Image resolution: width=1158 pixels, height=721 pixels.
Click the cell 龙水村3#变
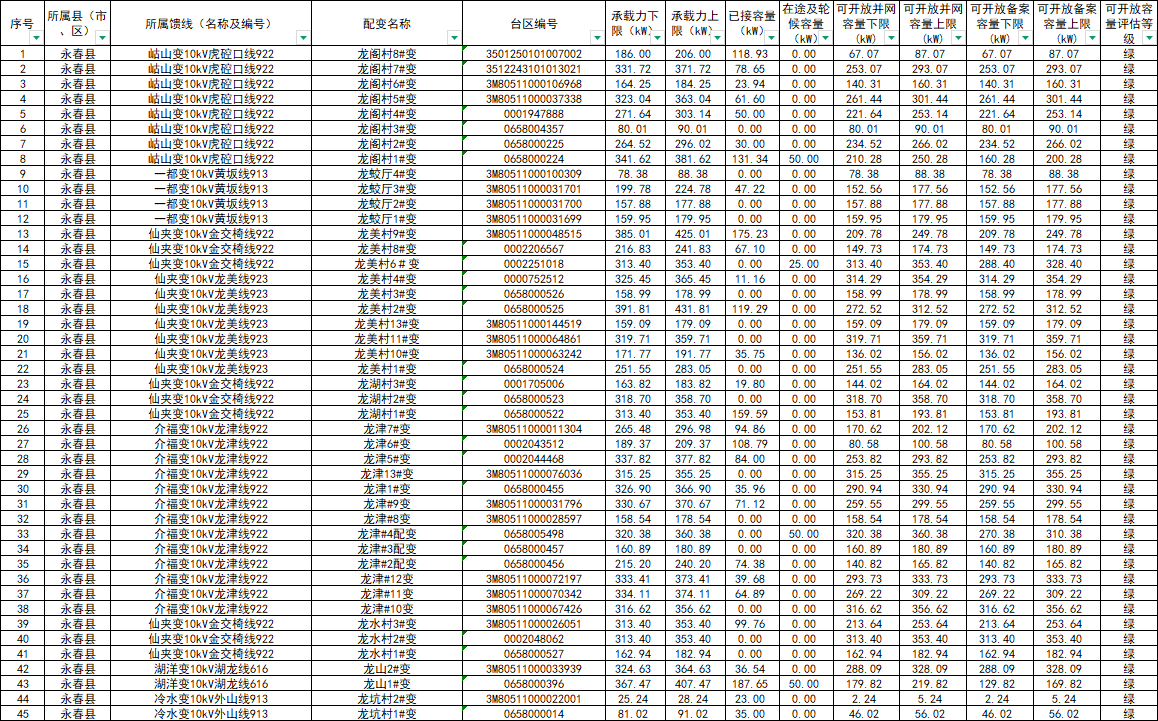387,624
